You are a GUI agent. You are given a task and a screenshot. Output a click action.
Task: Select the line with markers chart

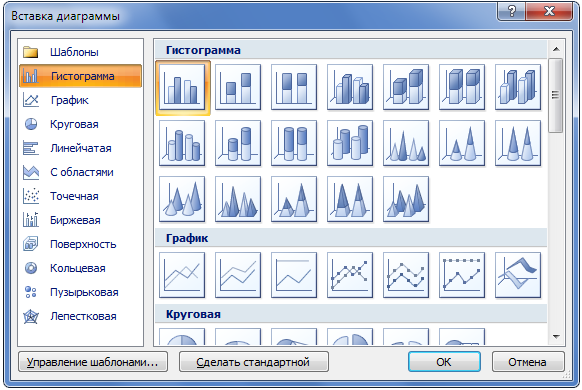tap(350, 275)
